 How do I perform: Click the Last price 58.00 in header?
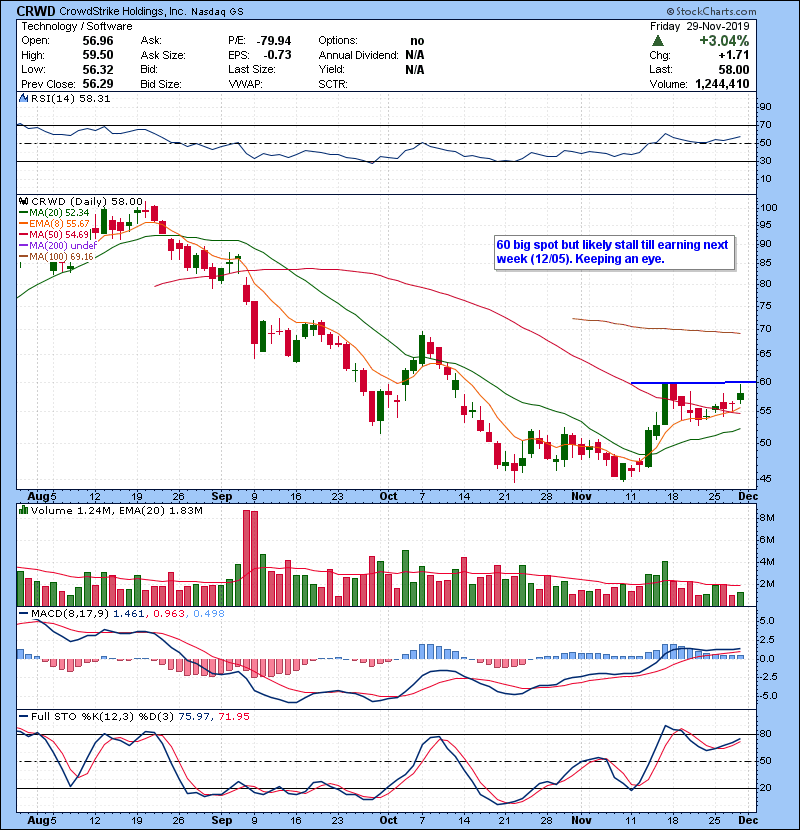[734, 69]
